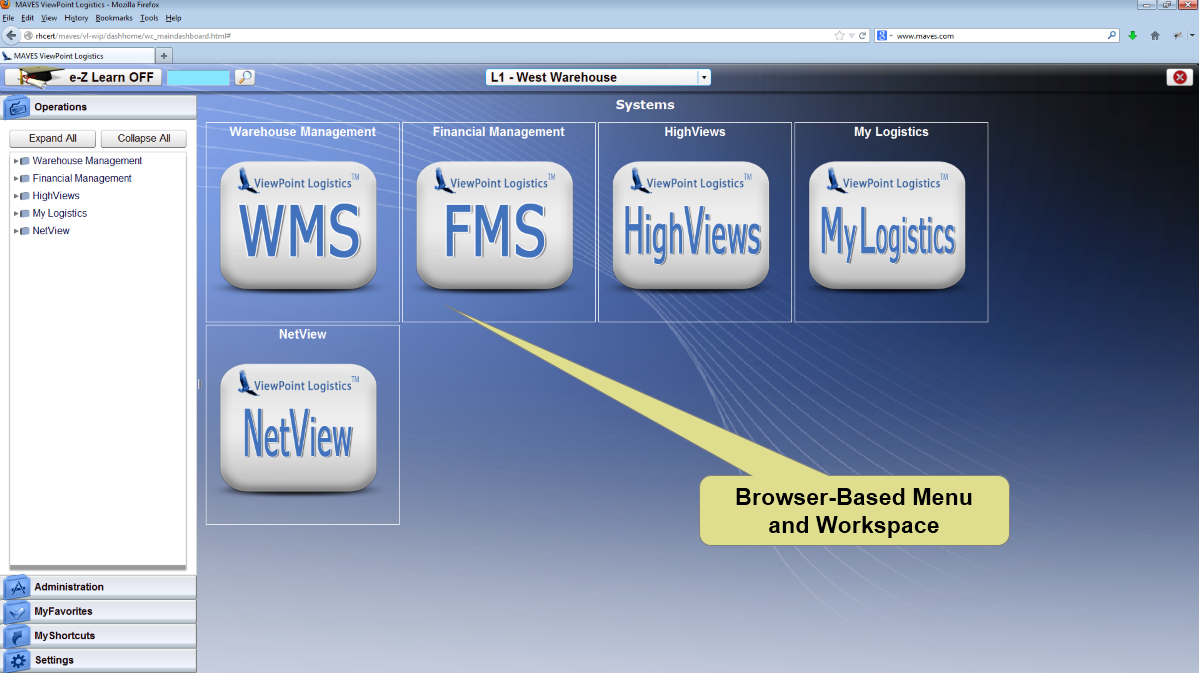Go back with browser back arrow
Image resolution: width=1199 pixels, height=674 pixels.
[11, 35]
